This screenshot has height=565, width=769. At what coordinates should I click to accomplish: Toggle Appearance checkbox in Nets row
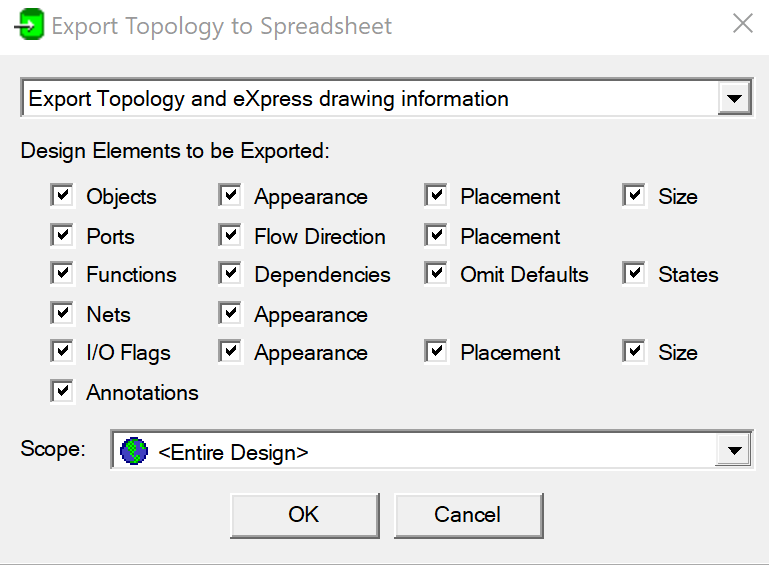click(231, 313)
